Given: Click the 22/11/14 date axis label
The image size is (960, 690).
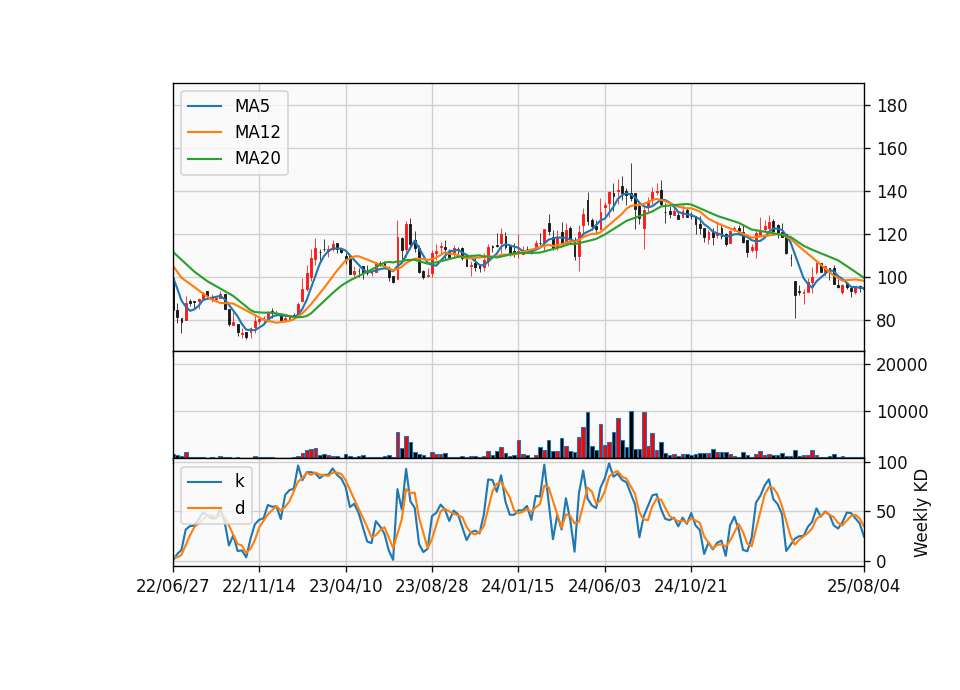Looking at the screenshot, I should 259,586.
